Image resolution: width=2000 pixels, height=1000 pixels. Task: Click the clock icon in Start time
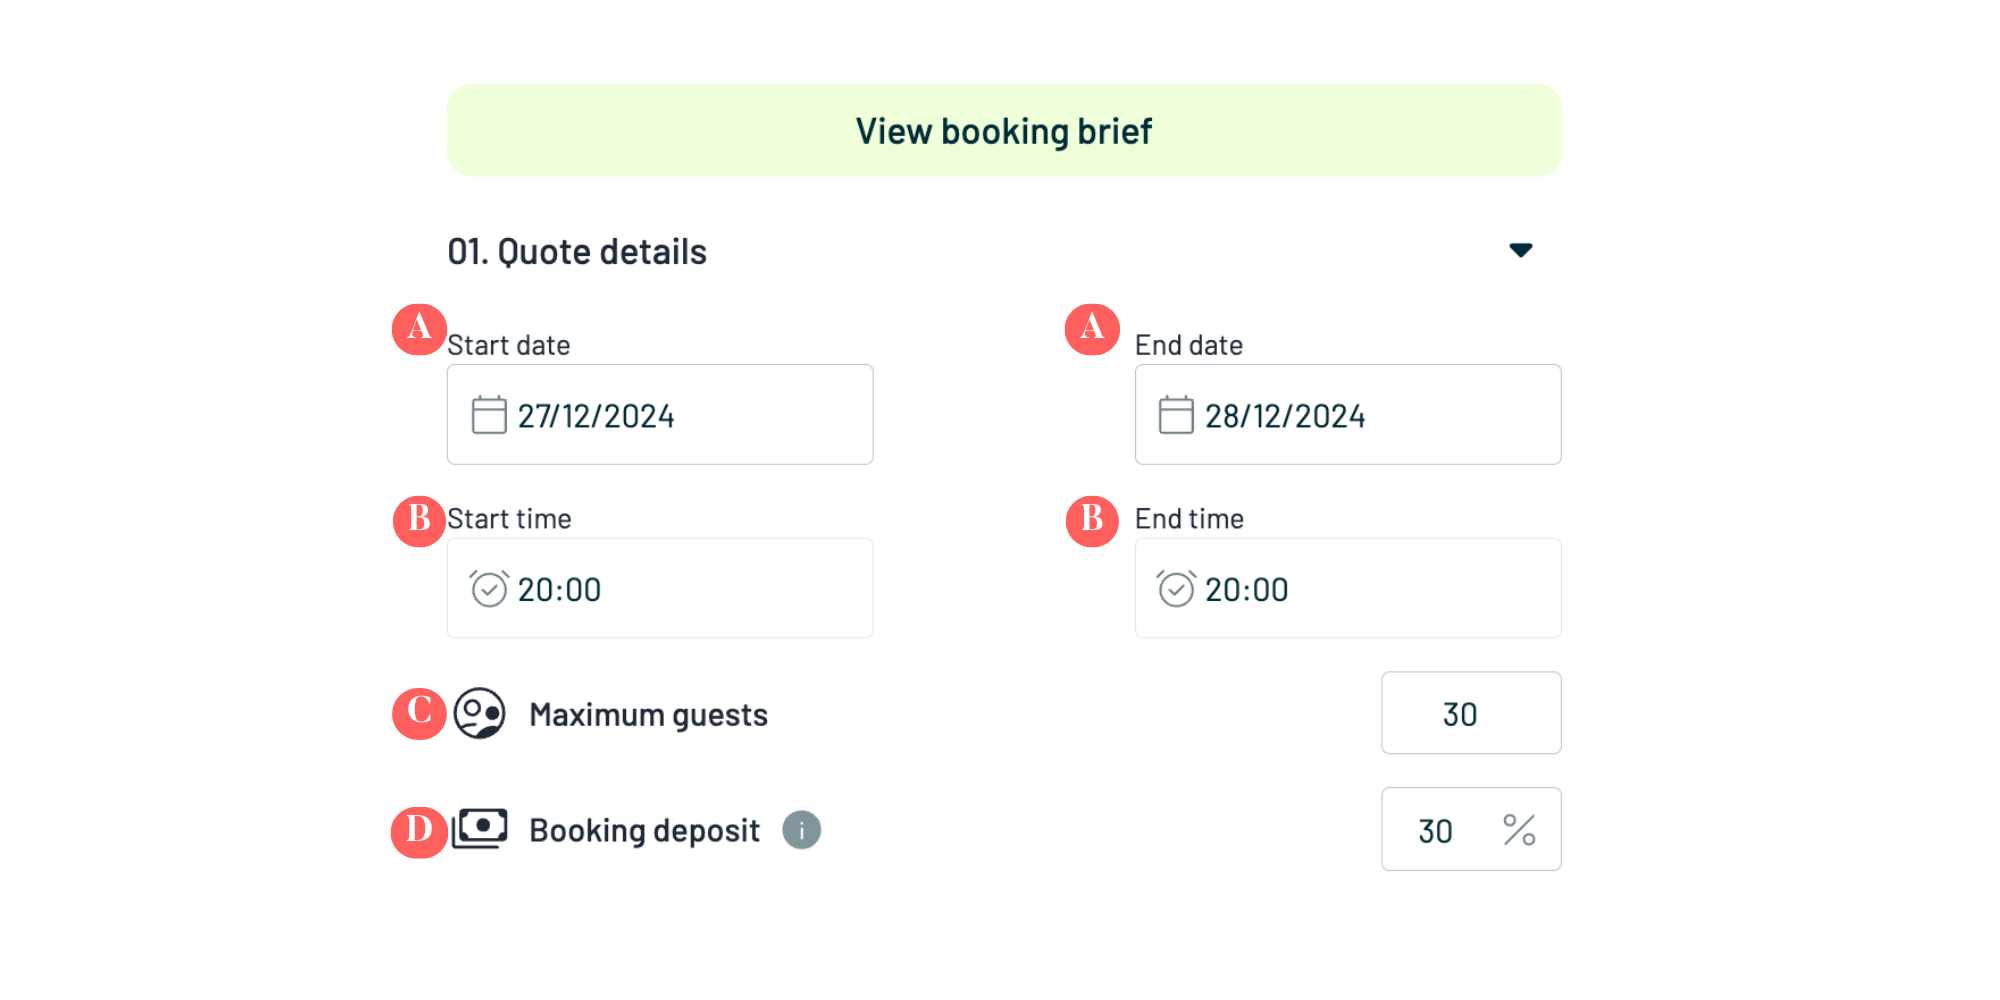[489, 589]
